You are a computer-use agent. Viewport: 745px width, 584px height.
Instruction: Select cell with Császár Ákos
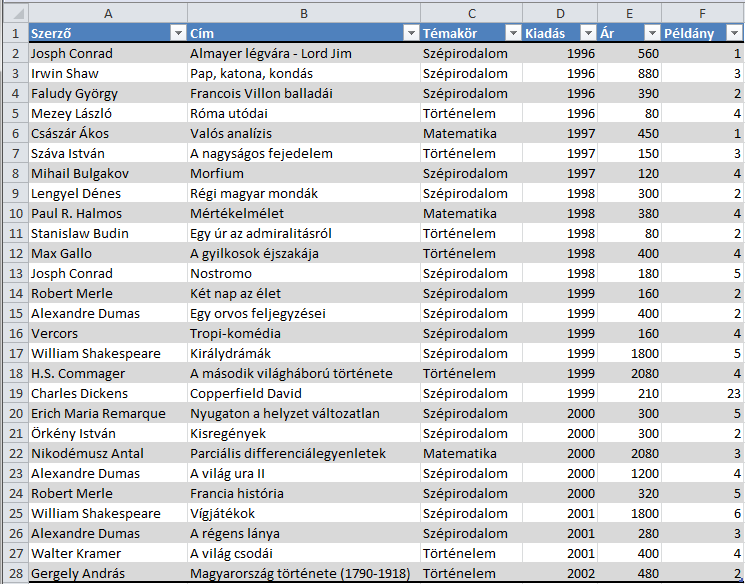tap(108, 134)
